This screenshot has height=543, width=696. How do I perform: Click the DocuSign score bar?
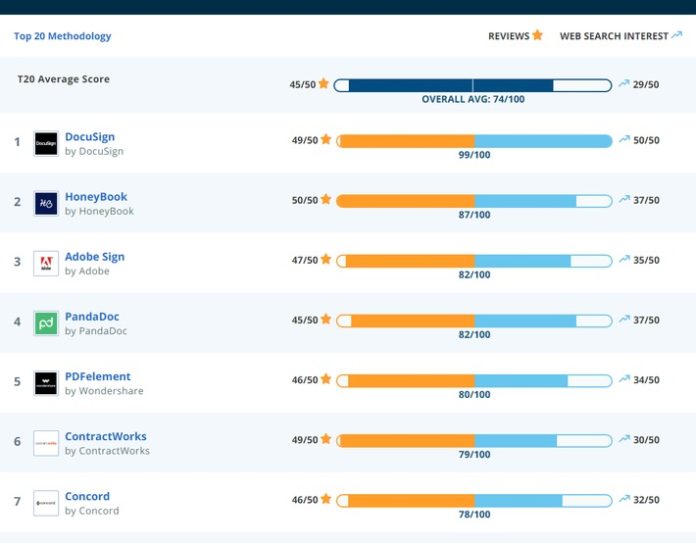[475, 141]
